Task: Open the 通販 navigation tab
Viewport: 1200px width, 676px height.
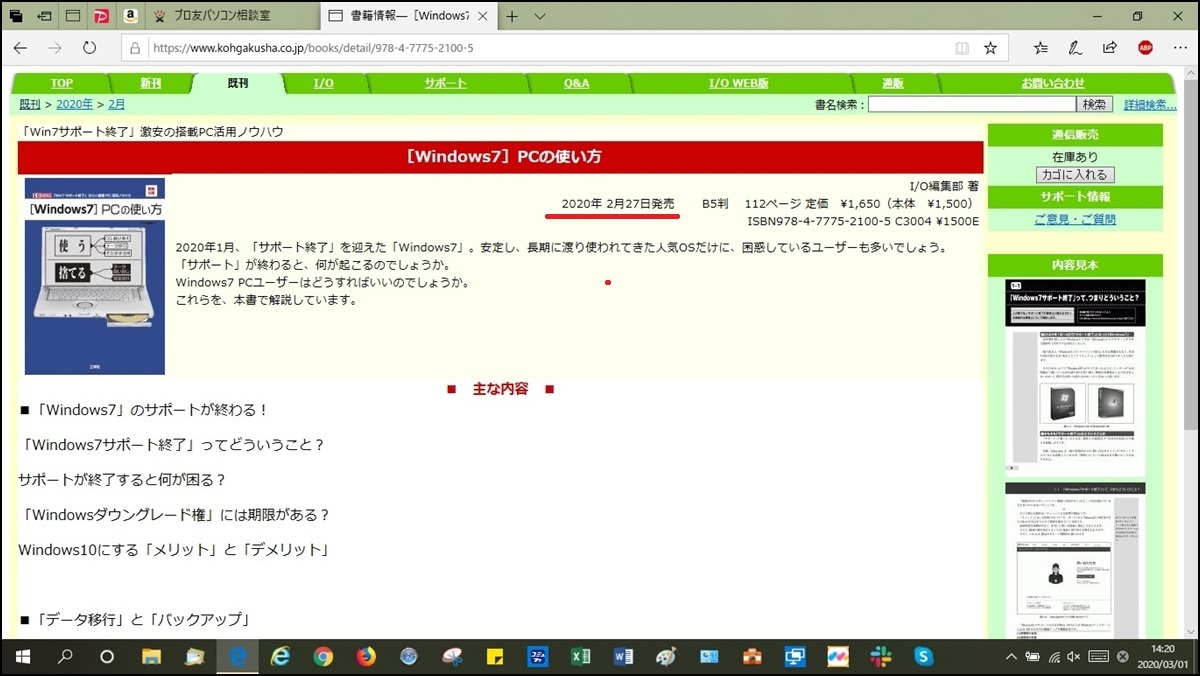Action: (893, 83)
